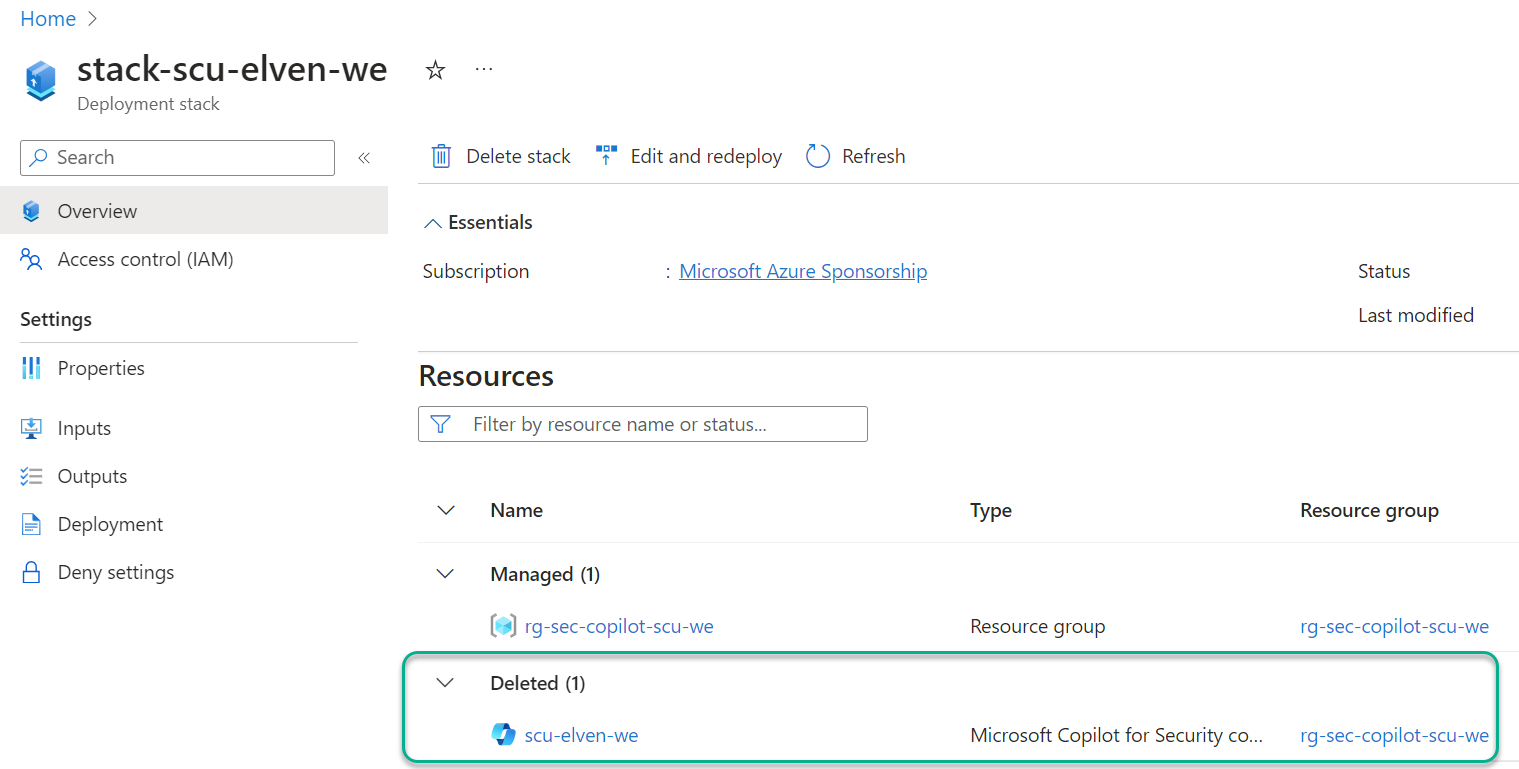Image resolution: width=1519 pixels, height=769 pixels.
Task: Click the 'Deployment stack' subtitle text
Action: point(148,104)
